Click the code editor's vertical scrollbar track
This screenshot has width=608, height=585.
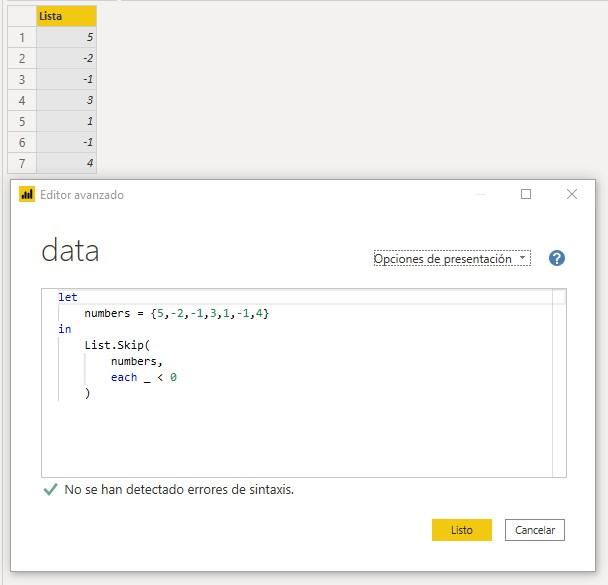coord(559,400)
